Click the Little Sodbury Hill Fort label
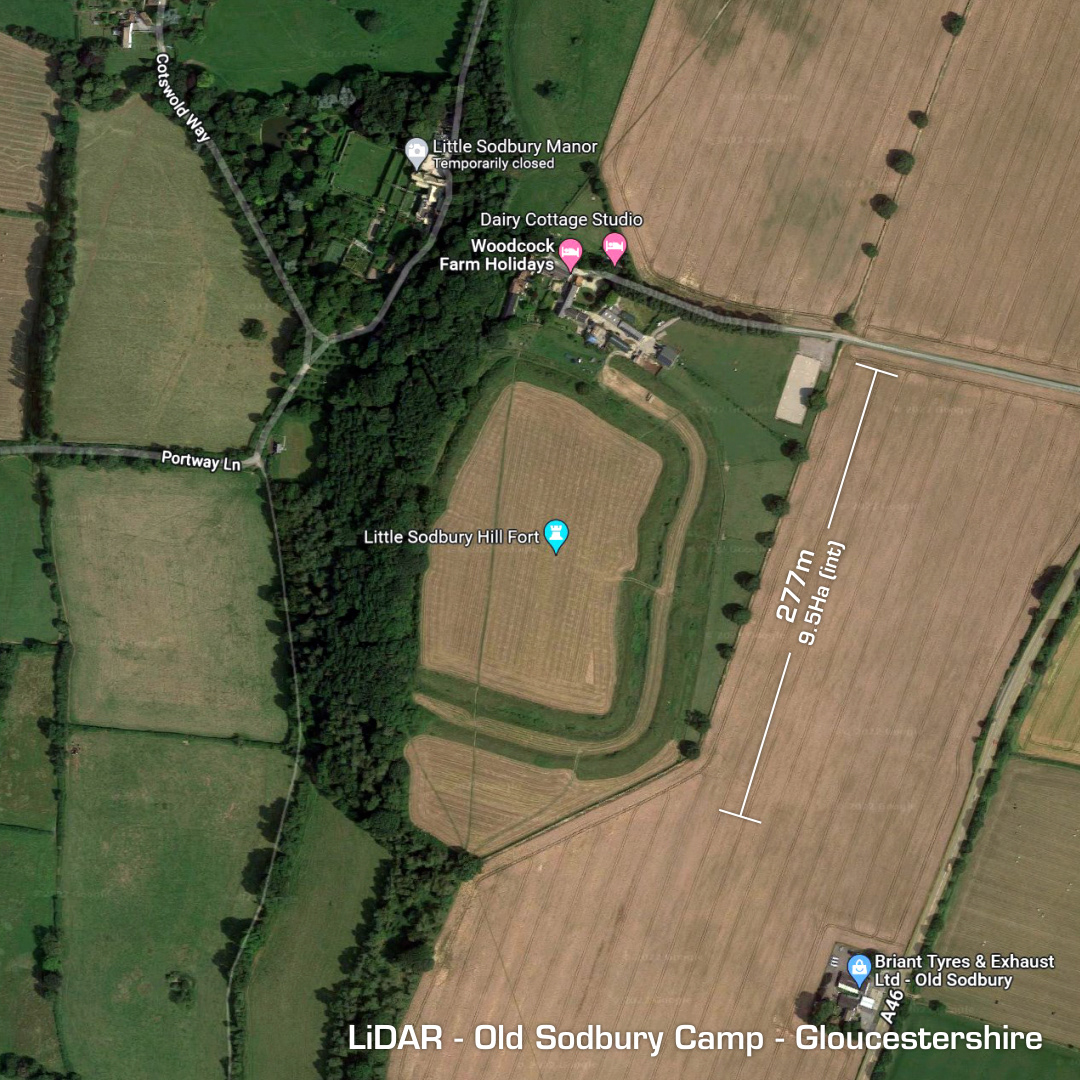1080x1080 pixels. point(451,537)
